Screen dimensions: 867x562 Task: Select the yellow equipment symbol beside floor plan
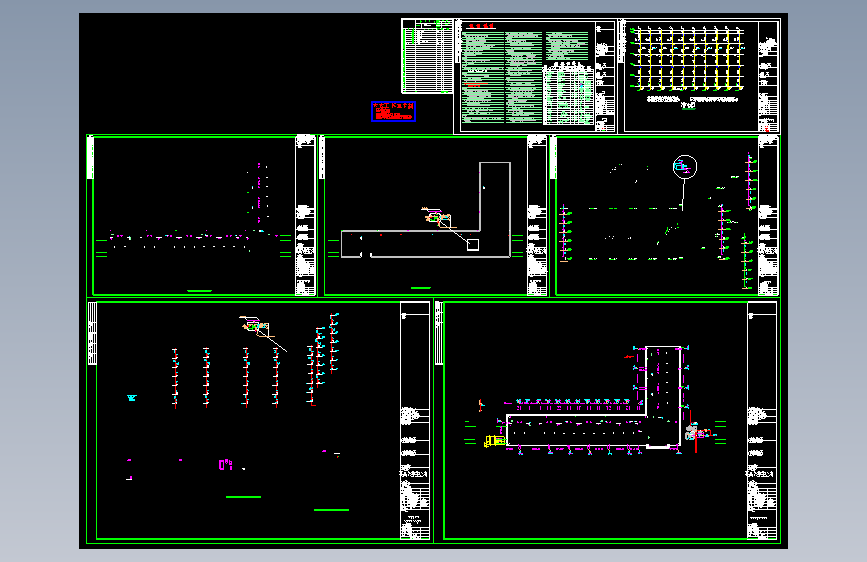tap(494, 441)
